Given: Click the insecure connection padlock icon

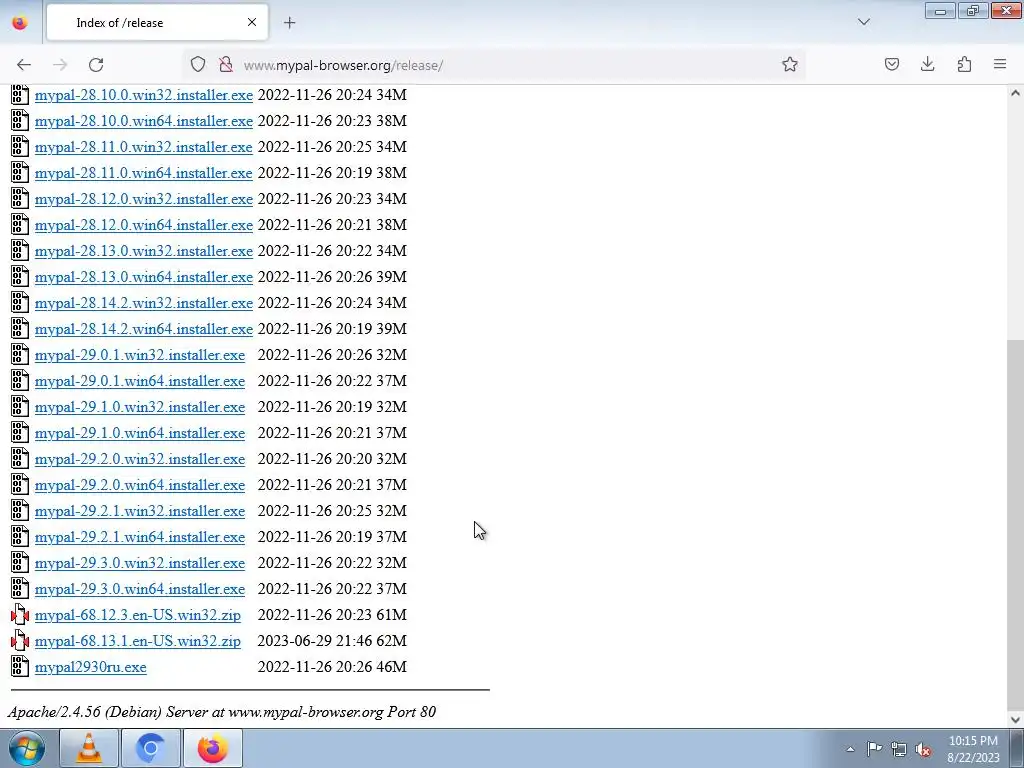Looking at the screenshot, I should click(x=226, y=65).
